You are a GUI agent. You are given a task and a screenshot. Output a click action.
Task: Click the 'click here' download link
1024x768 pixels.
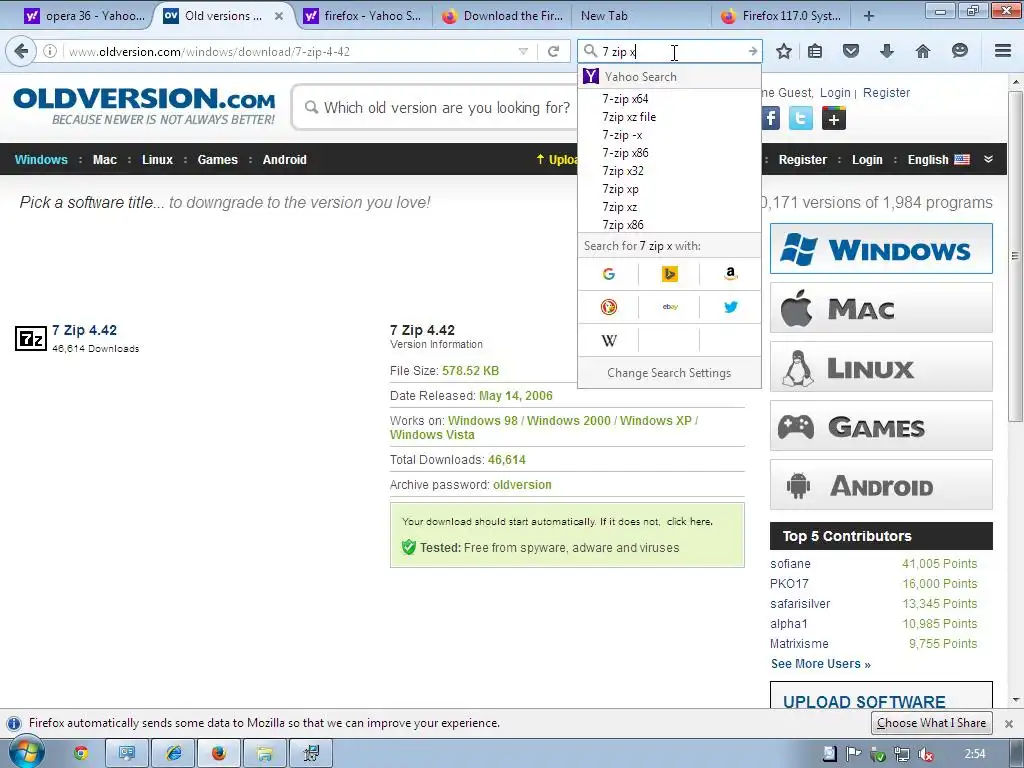click(x=689, y=522)
